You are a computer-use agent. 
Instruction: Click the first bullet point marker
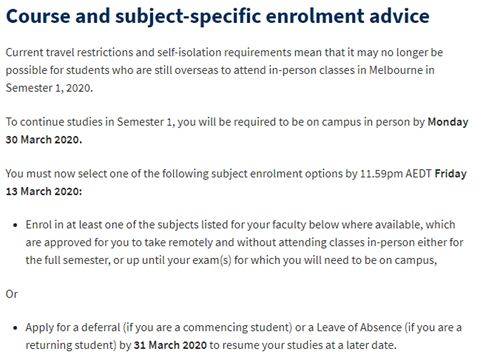[x=15, y=226]
